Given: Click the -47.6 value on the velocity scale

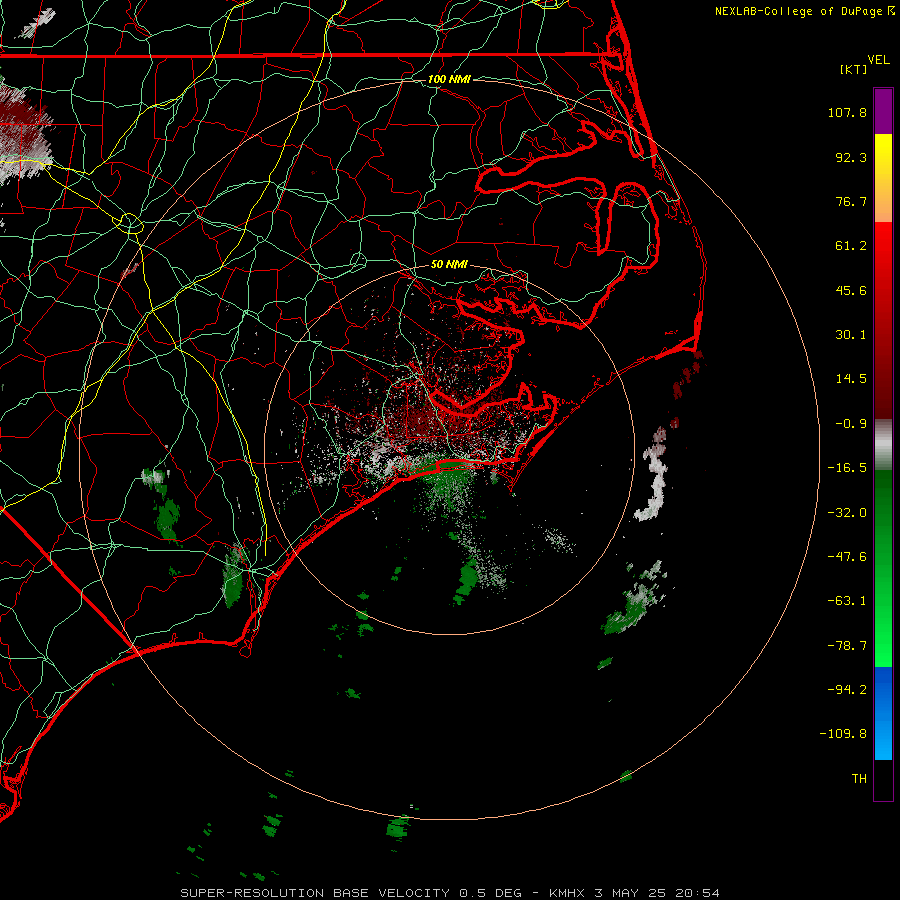Looking at the screenshot, I should [x=847, y=557].
